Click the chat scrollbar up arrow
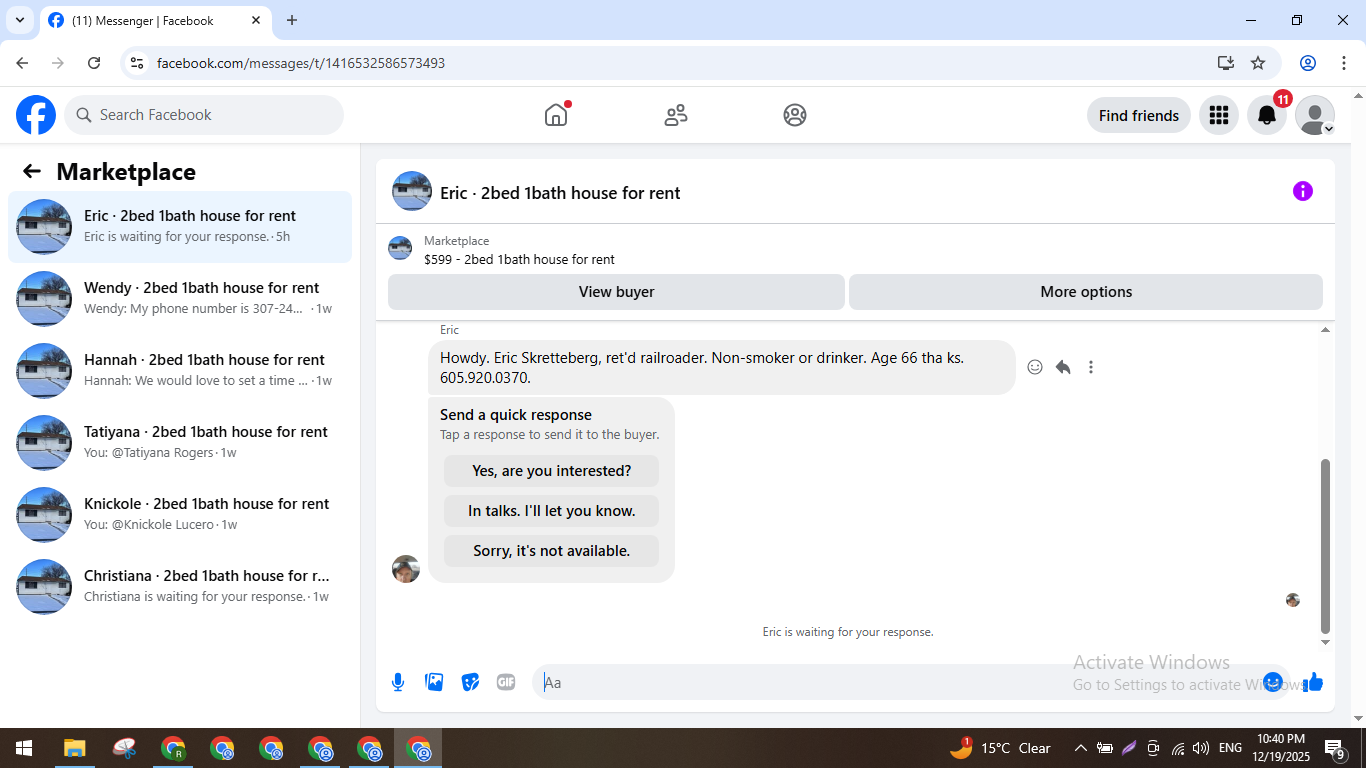 [x=1326, y=330]
